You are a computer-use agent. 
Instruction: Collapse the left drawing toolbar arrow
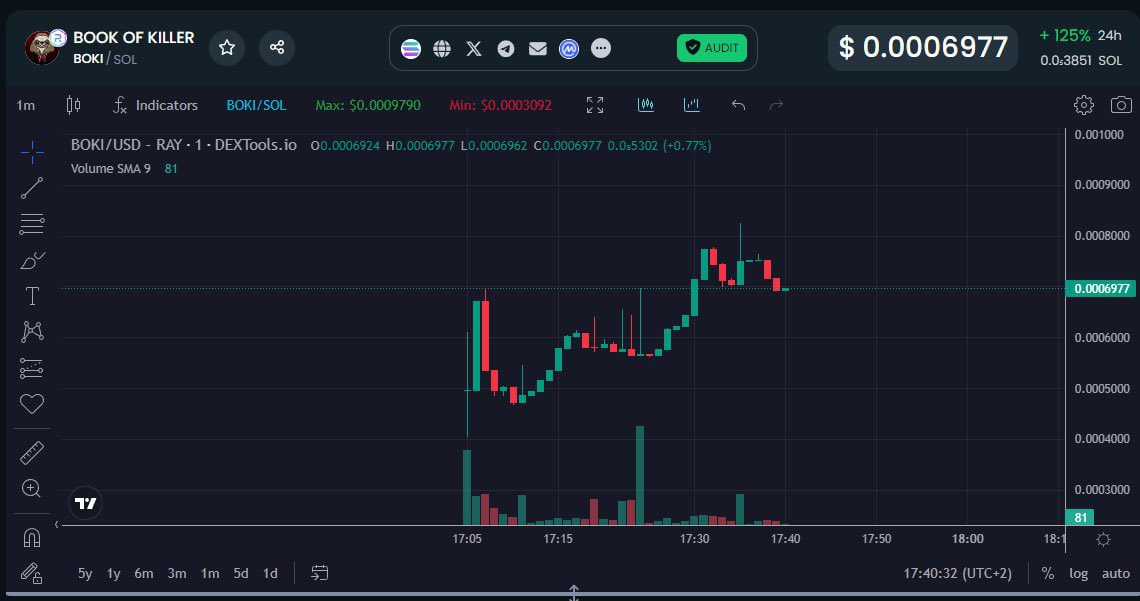[x=57, y=525]
